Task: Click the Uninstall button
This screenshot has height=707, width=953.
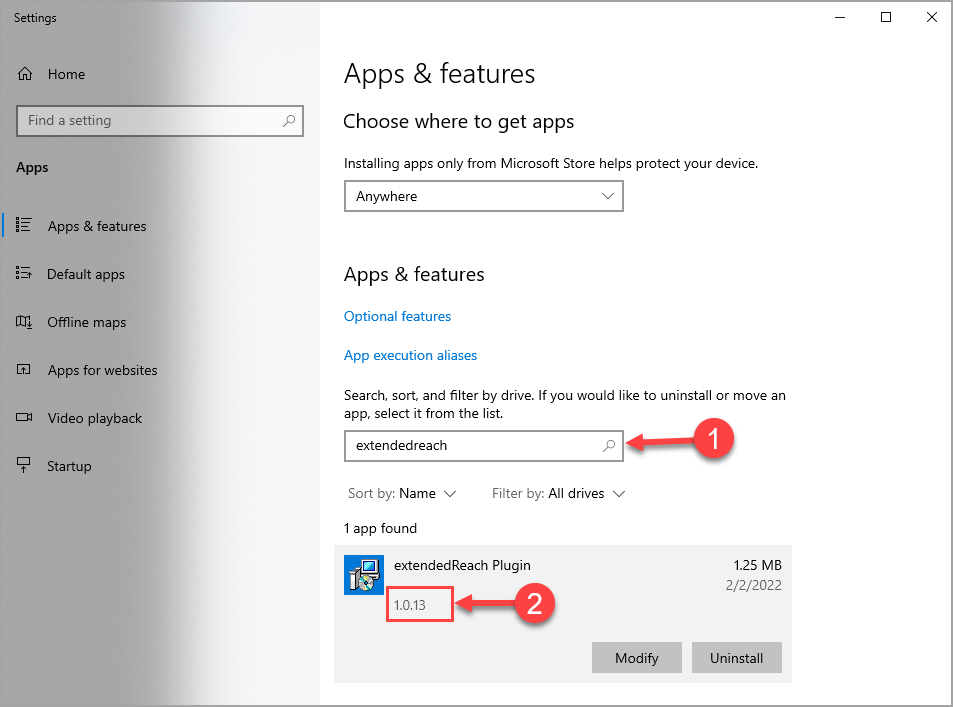Action: 737,658
